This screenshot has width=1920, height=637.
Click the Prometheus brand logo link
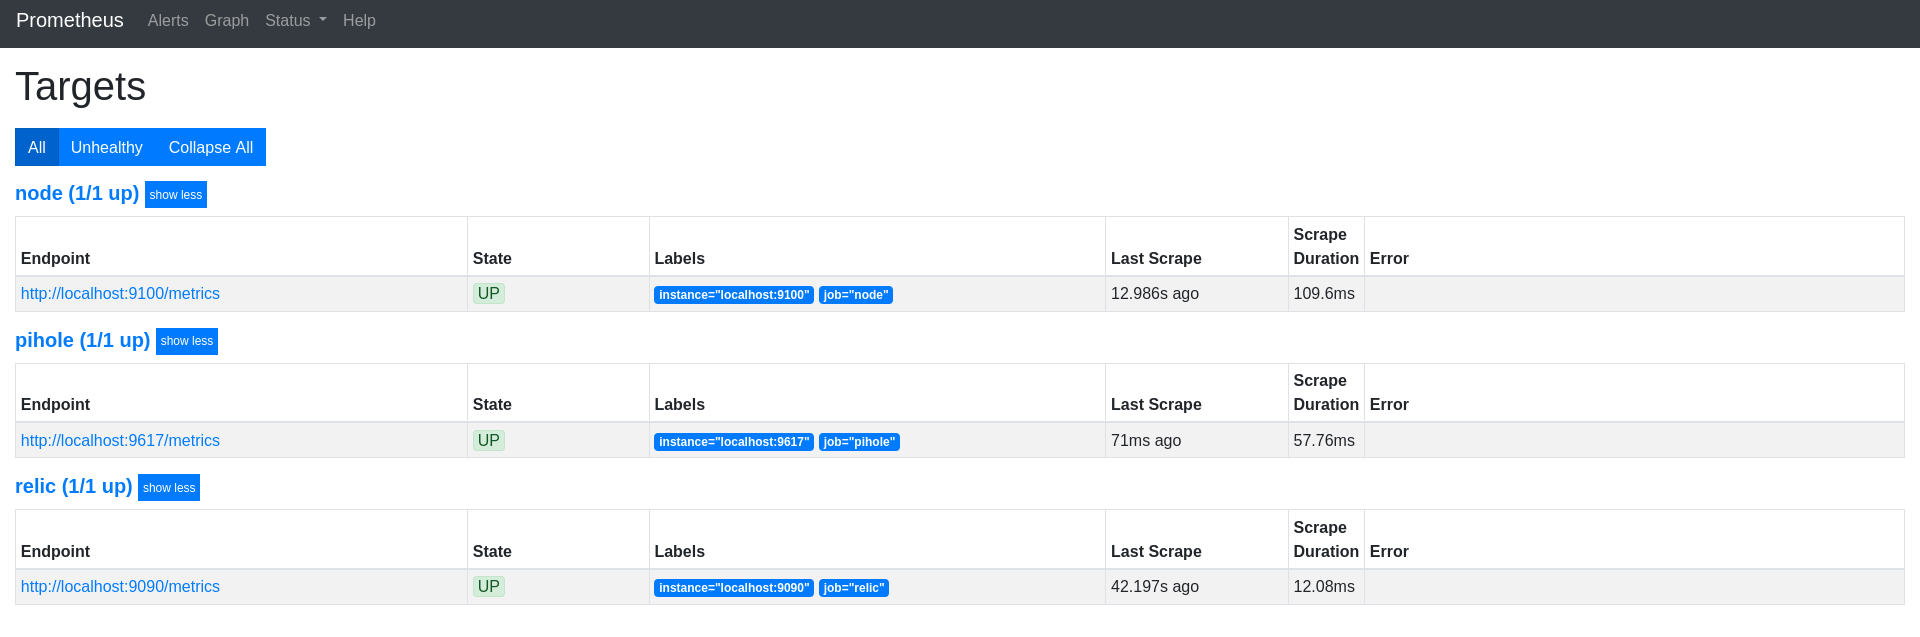(x=70, y=20)
